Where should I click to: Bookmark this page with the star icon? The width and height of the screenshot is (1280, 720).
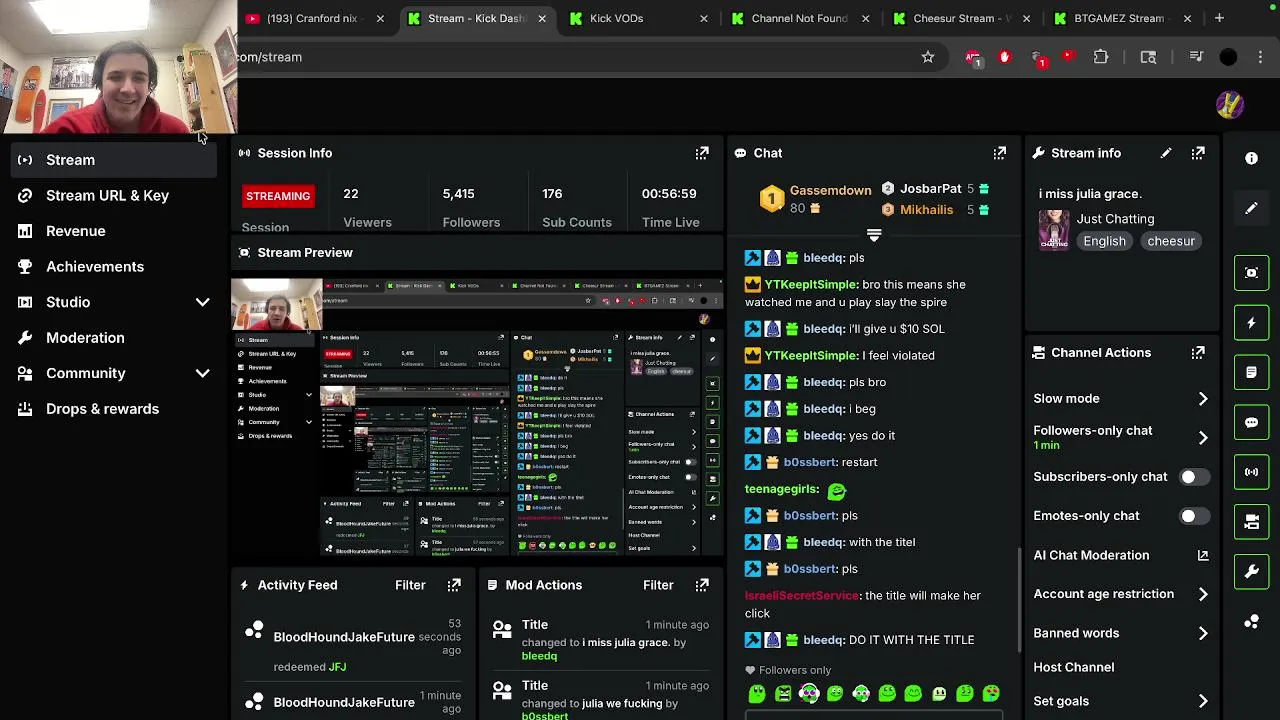(x=928, y=57)
